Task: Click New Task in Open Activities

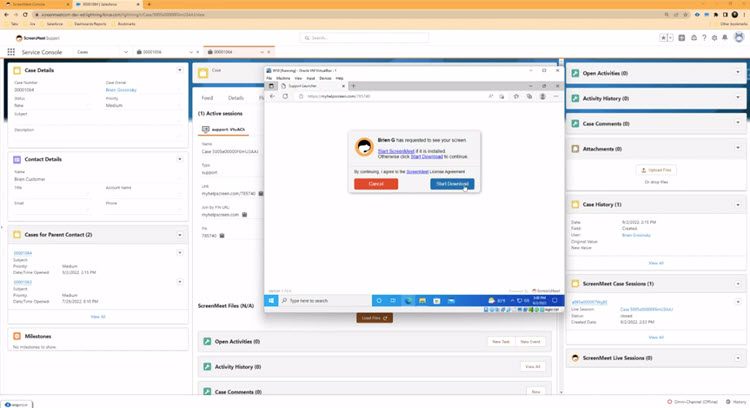Action: 501,342
